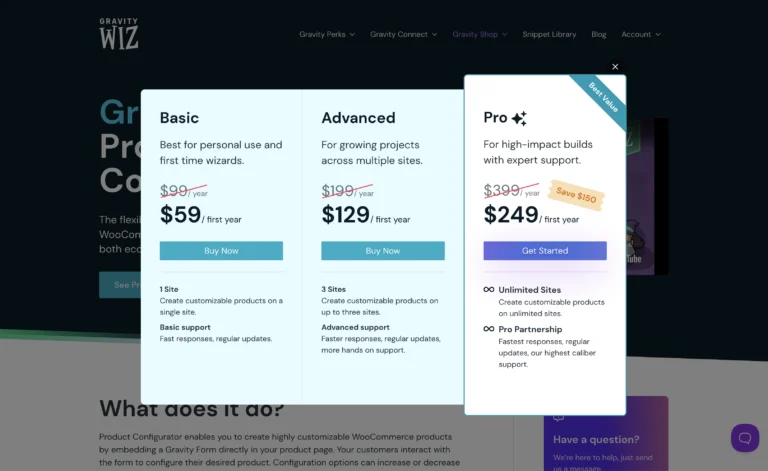Click the Pro Partnership infinity icon

[x=489, y=329]
